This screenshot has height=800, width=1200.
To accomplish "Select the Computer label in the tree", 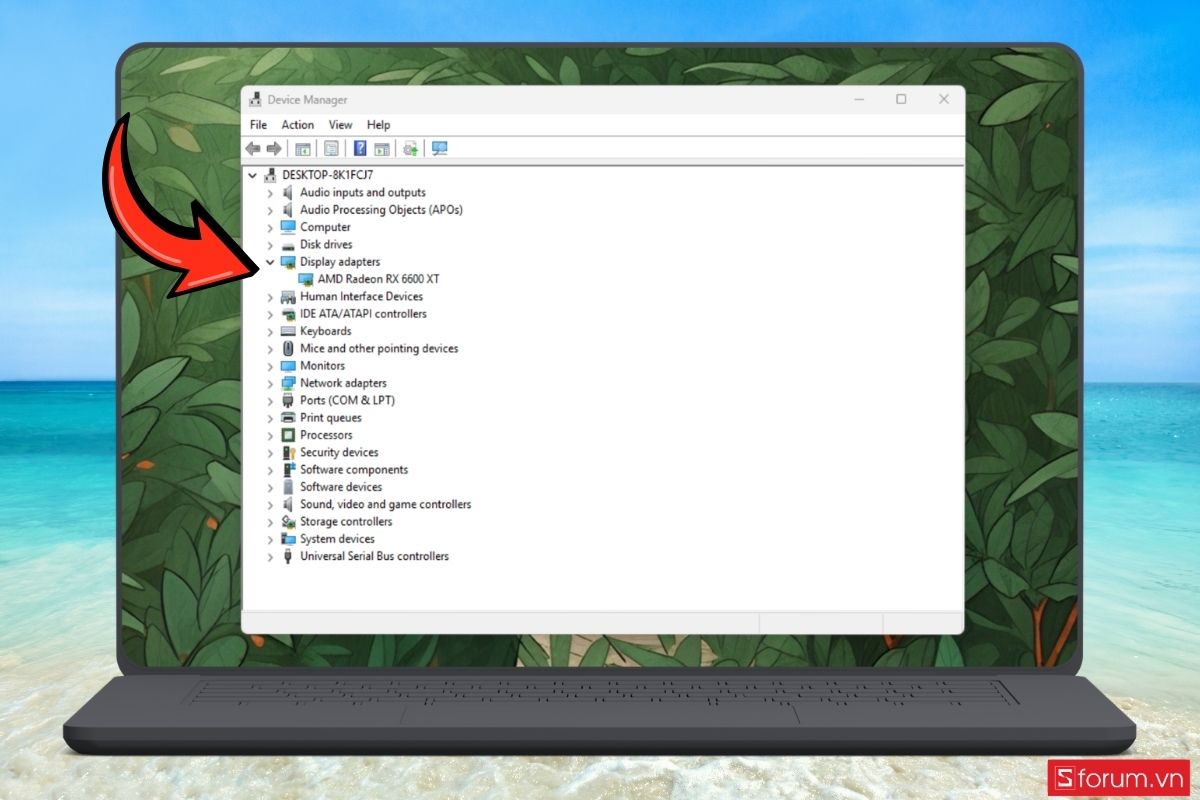I will tap(325, 227).
